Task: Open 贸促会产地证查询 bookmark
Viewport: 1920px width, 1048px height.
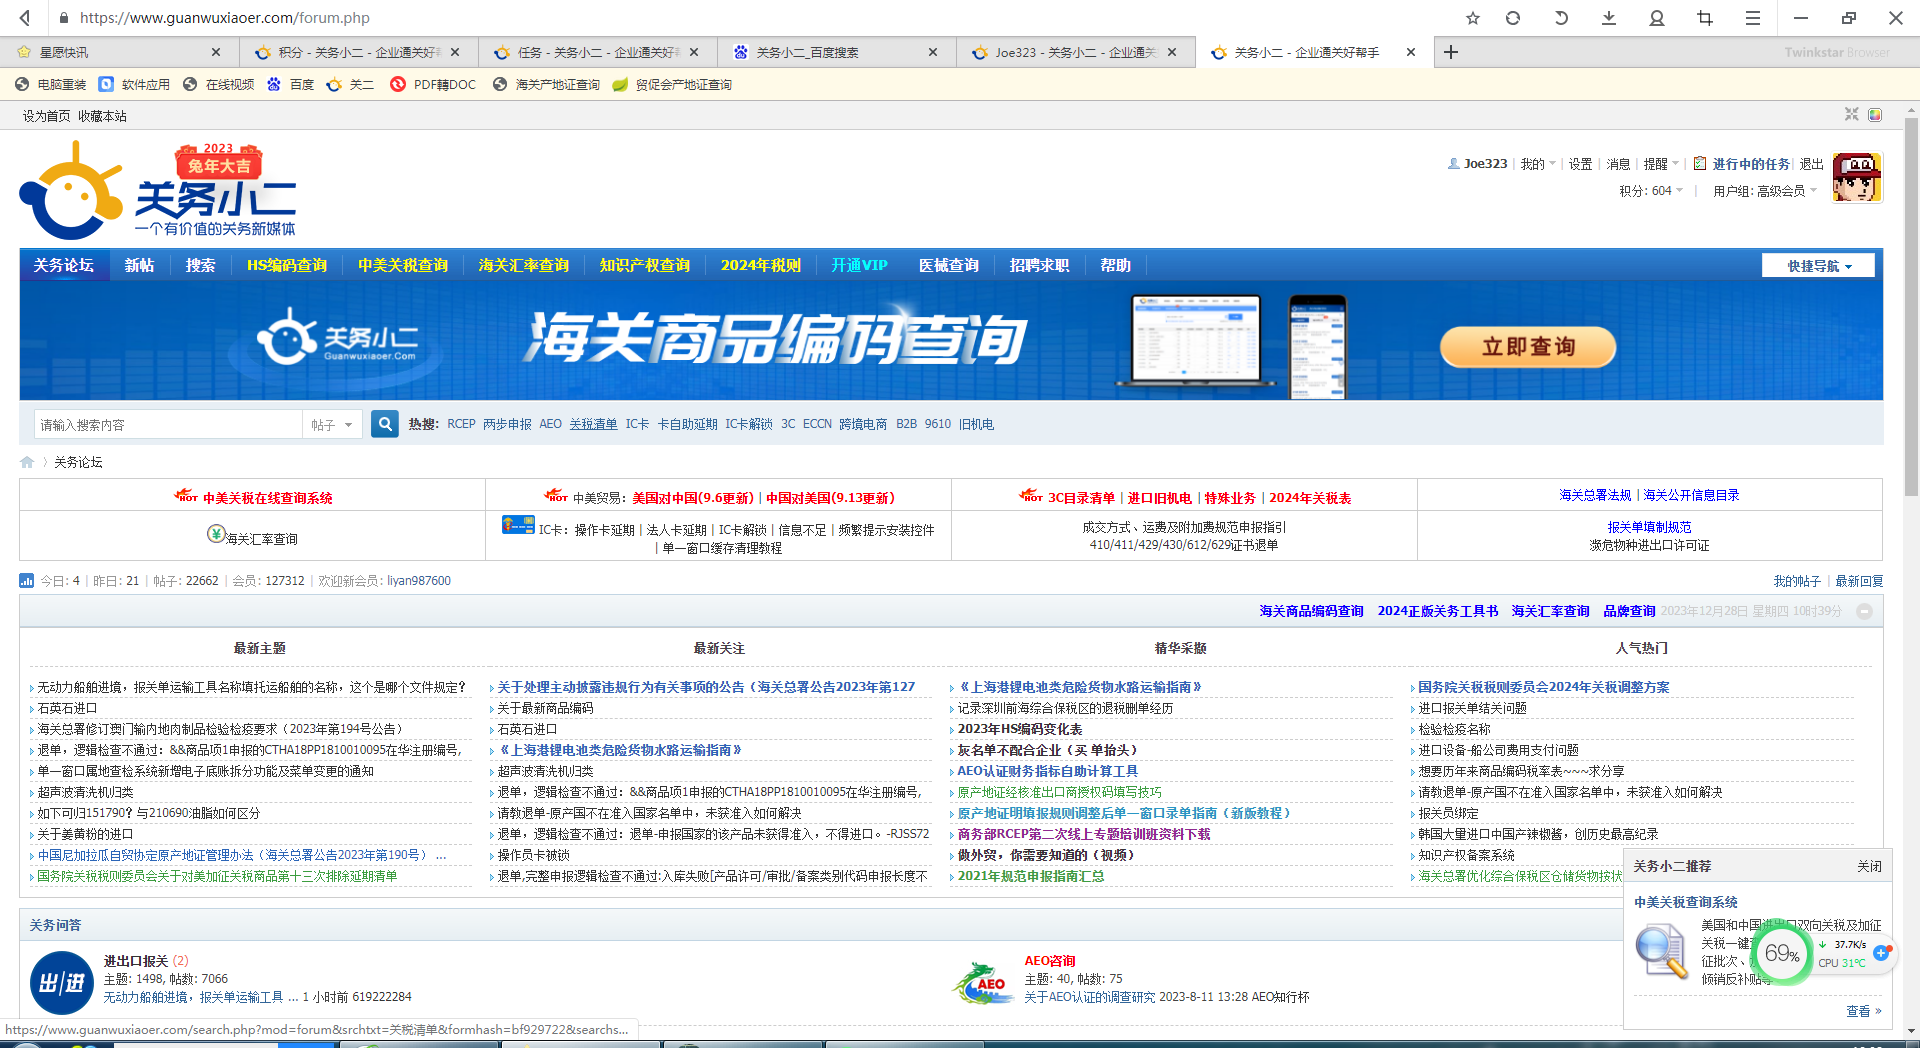Action: [x=672, y=85]
